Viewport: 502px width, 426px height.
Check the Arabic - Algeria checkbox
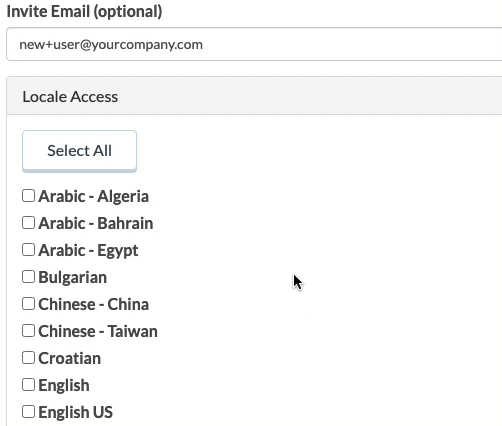point(28,196)
